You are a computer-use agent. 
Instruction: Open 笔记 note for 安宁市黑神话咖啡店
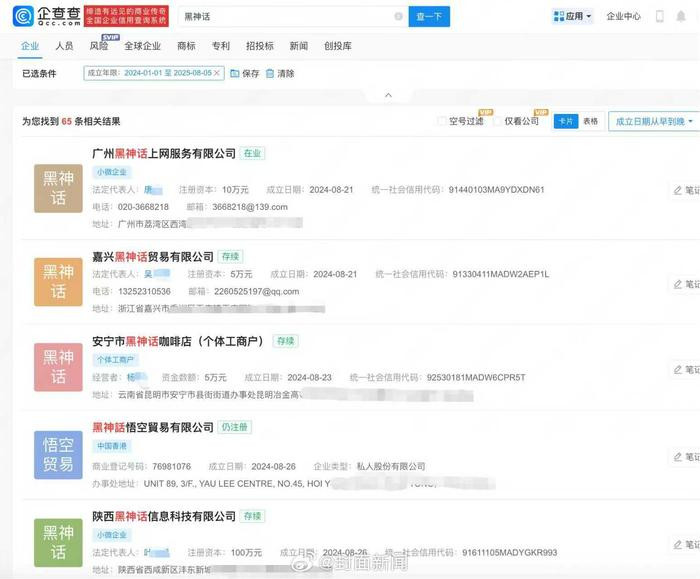coord(685,370)
